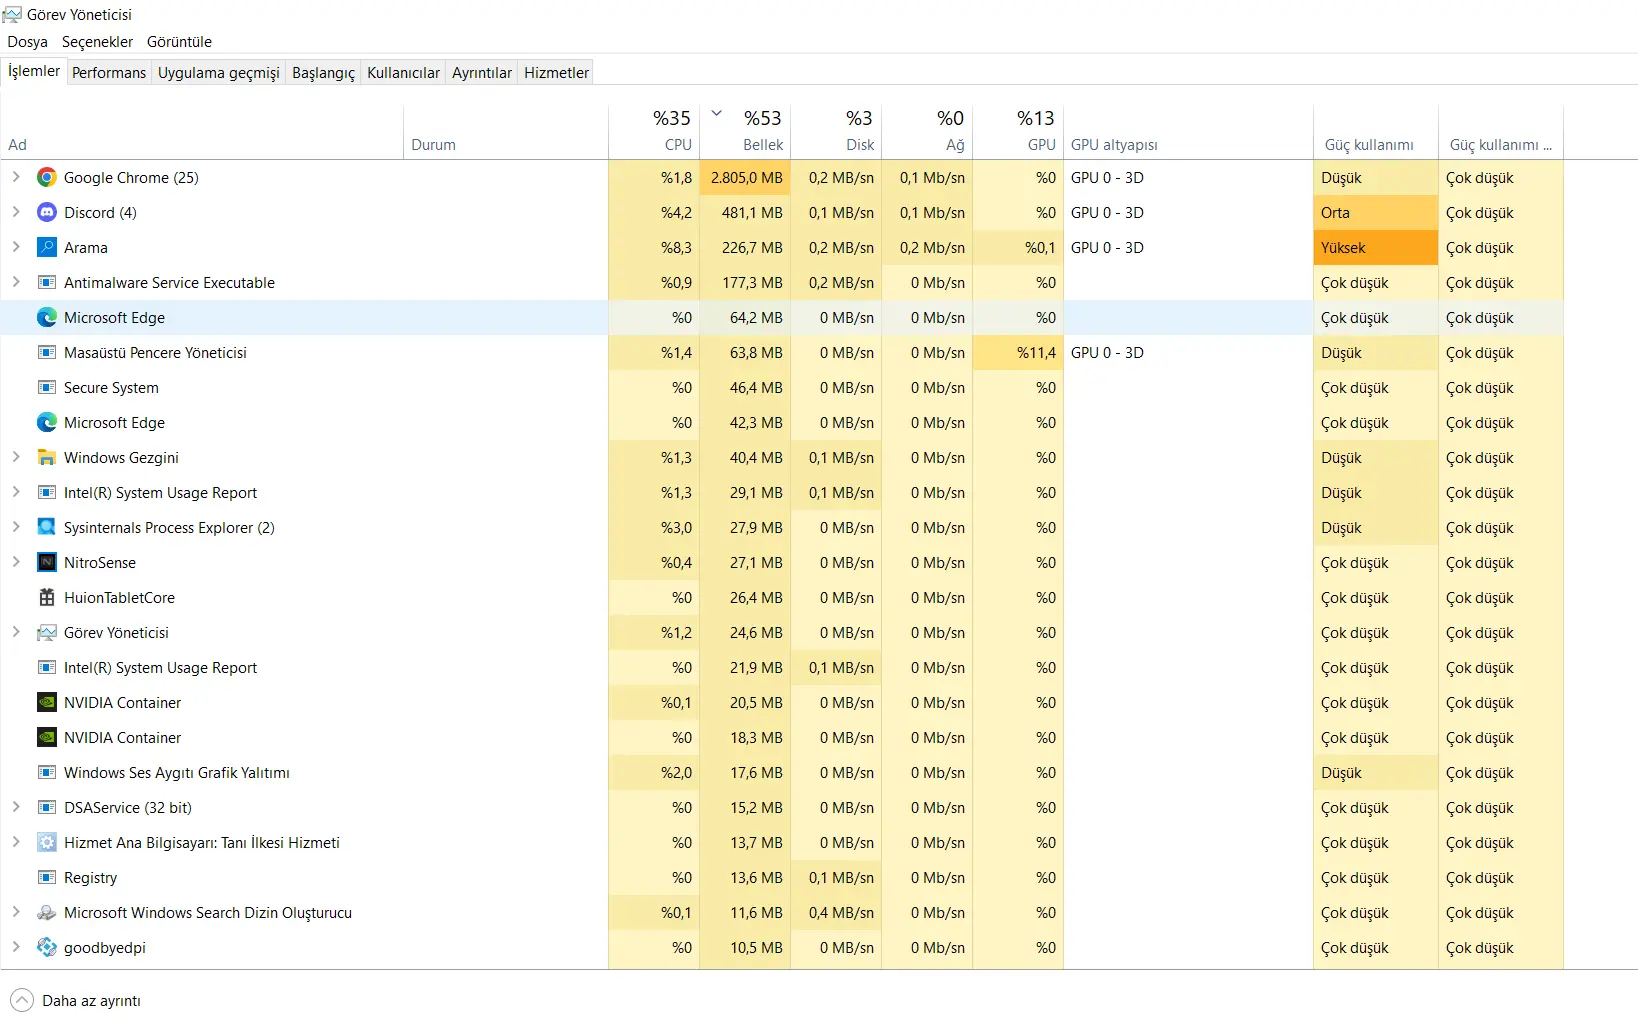Sort processes by the CPU column header
This screenshot has width=1638, height=1026.
point(654,131)
